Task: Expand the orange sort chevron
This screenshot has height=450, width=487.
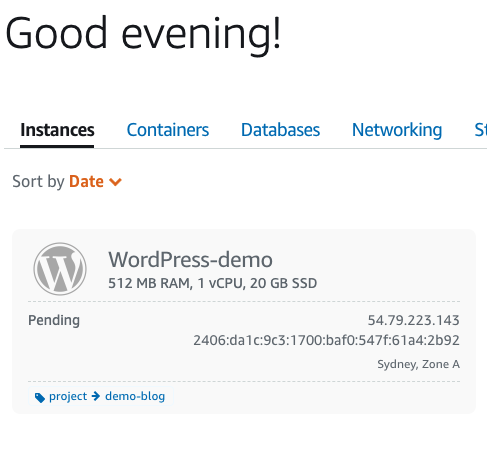Action: [115, 182]
